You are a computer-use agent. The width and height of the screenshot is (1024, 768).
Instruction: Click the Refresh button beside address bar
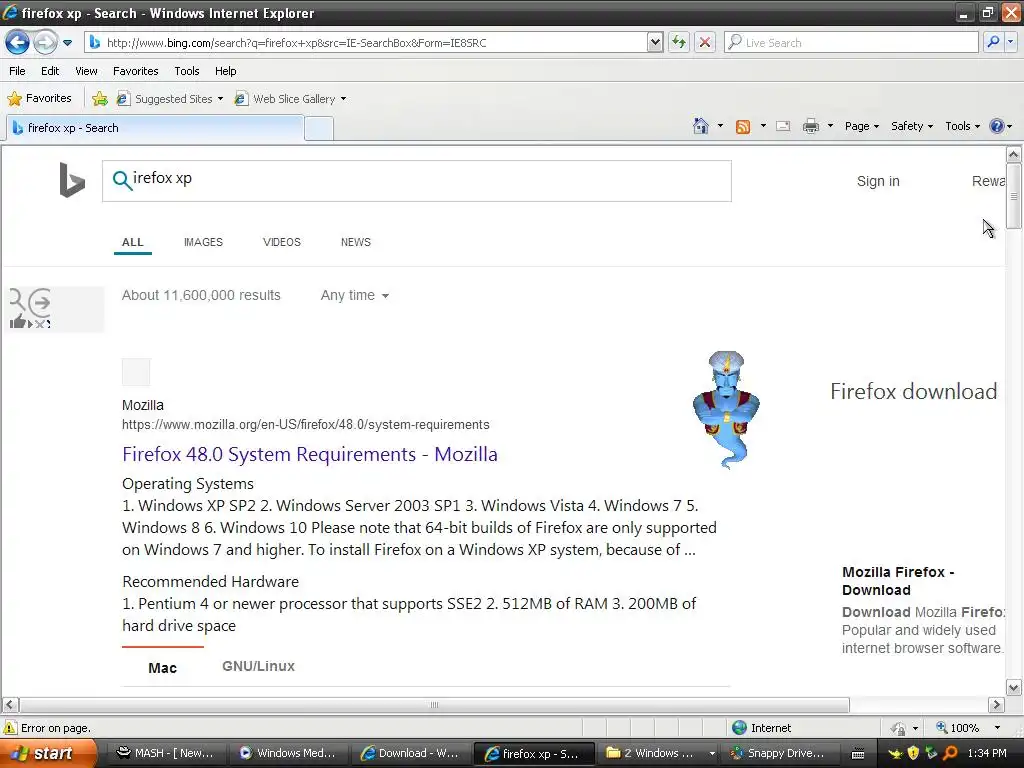click(679, 42)
